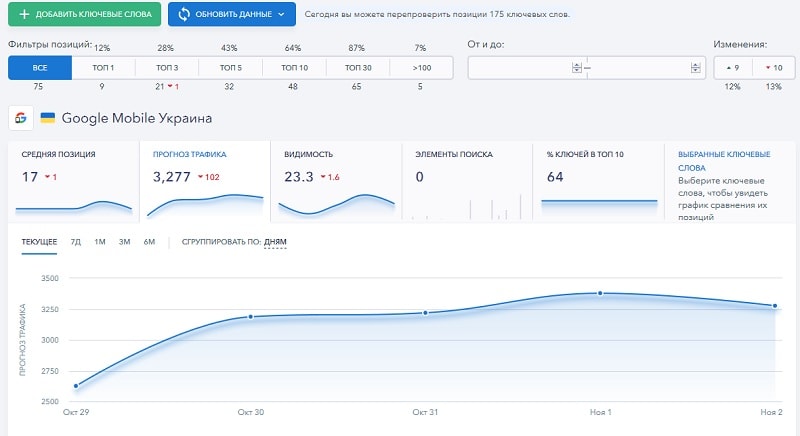Click the Ноя 2 chart data point
The width and height of the screenshot is (800, 436).
[x=775, y=306]
